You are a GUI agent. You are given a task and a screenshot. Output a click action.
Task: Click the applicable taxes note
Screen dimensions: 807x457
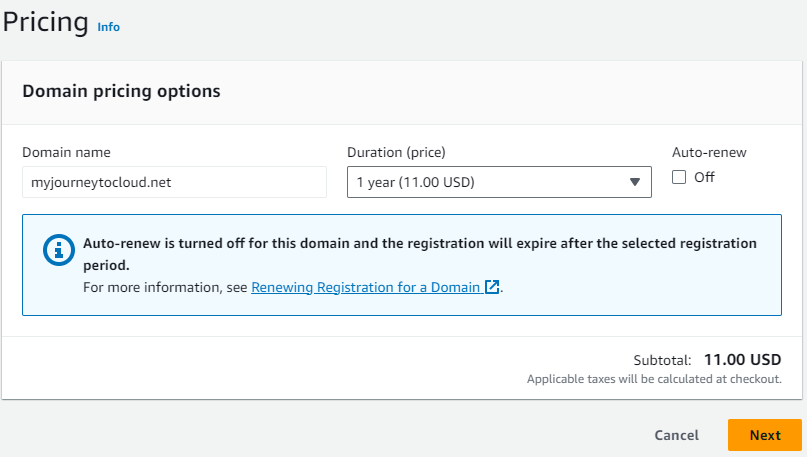click(x=653, y=380)
